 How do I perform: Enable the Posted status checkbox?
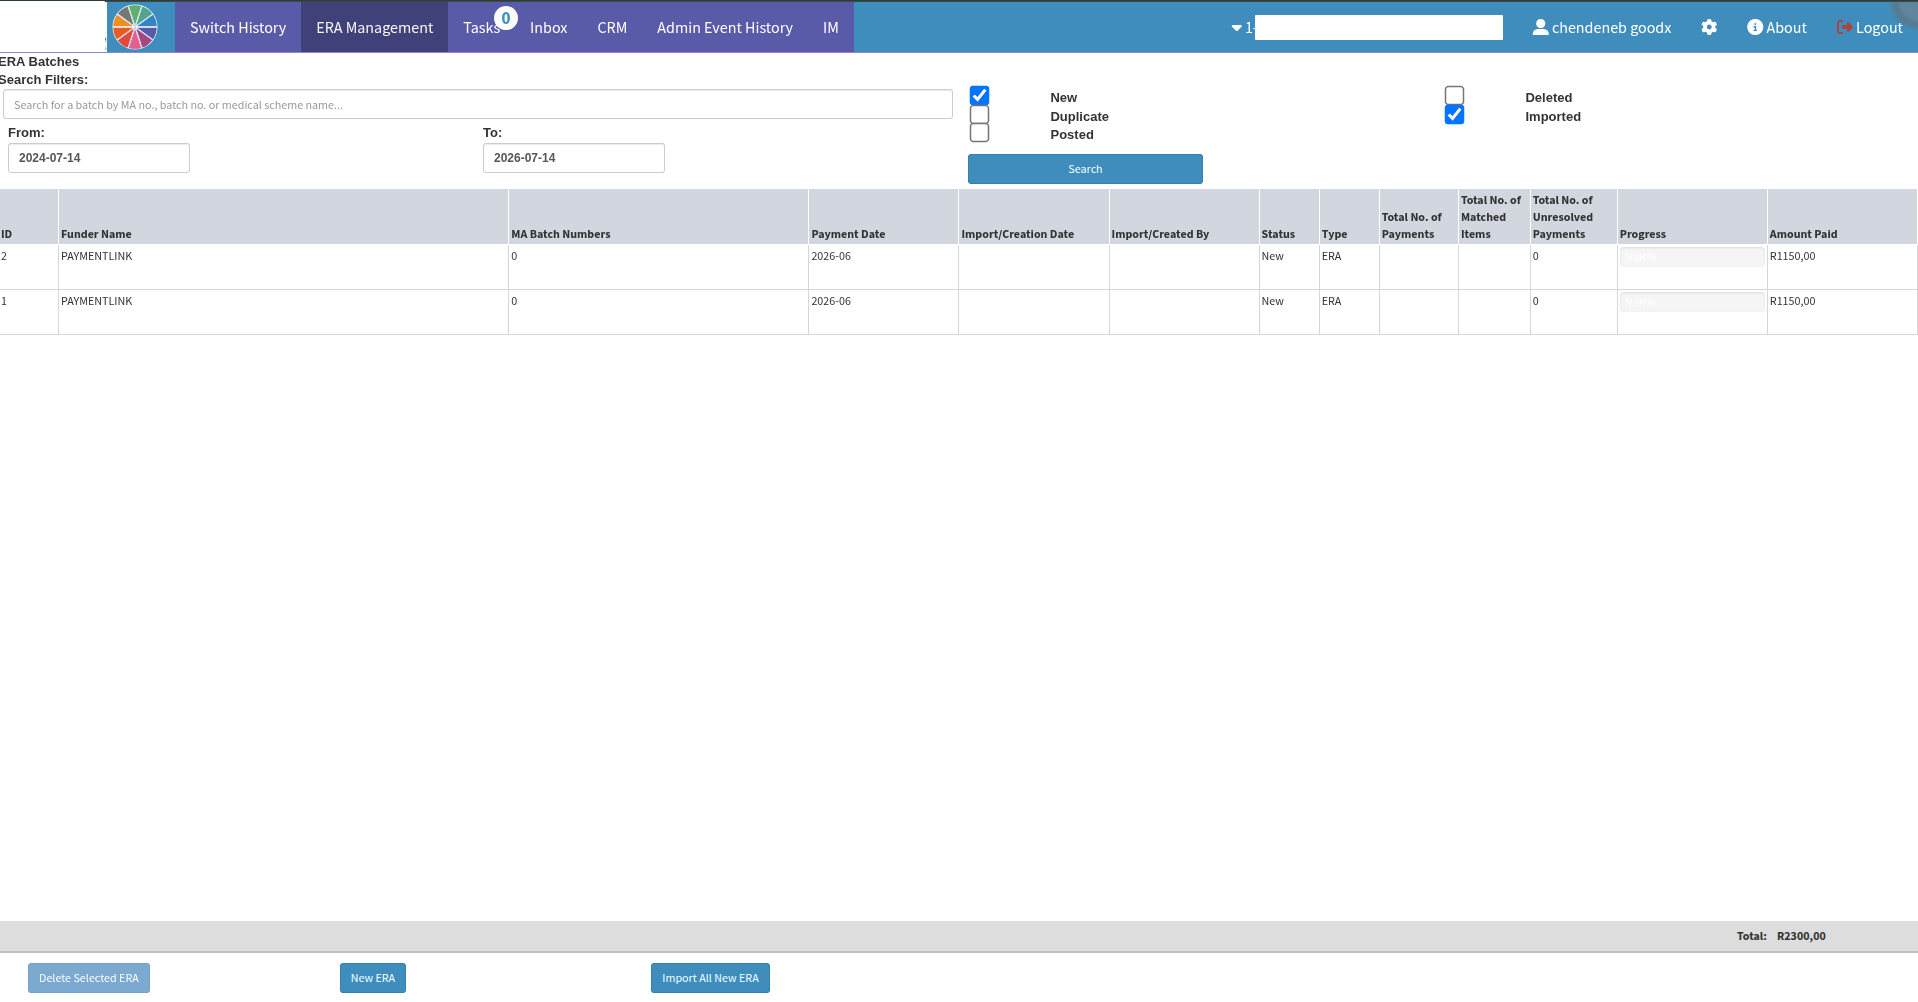point(980,133)
